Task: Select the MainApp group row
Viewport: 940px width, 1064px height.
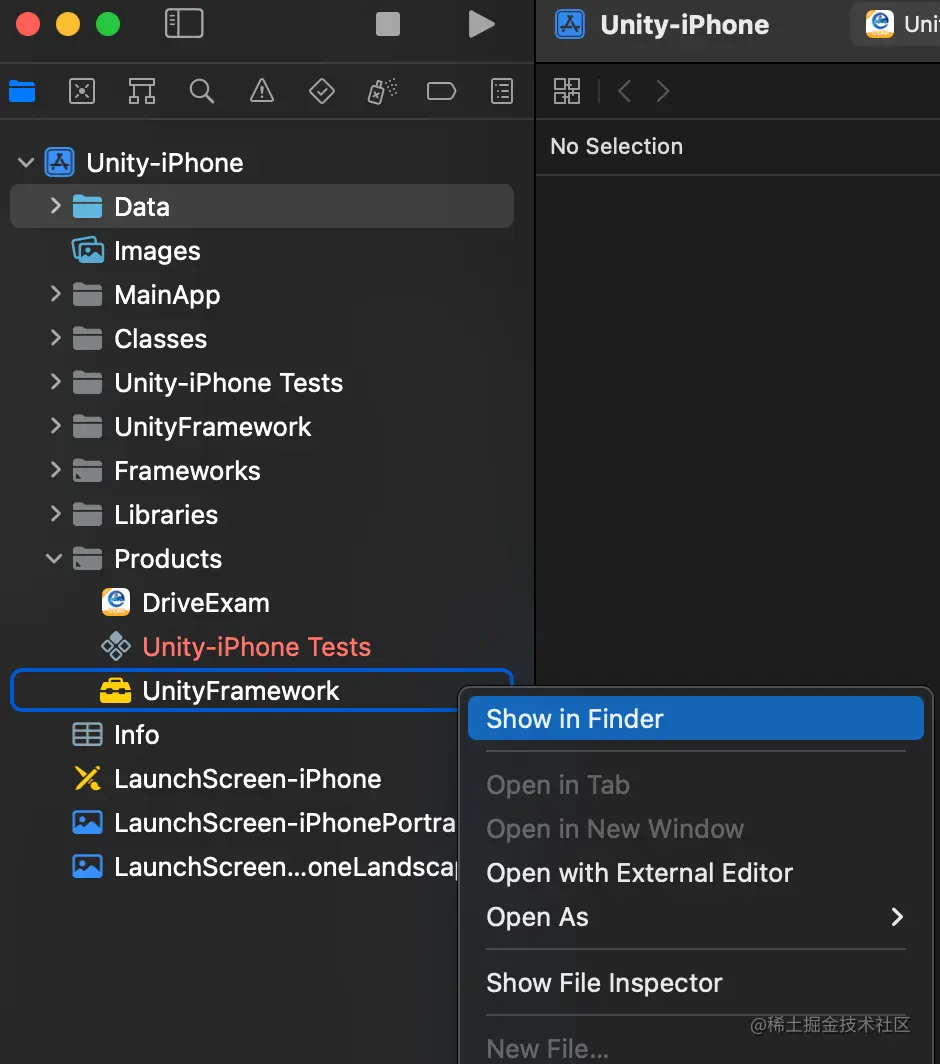Action: point(262,294)
